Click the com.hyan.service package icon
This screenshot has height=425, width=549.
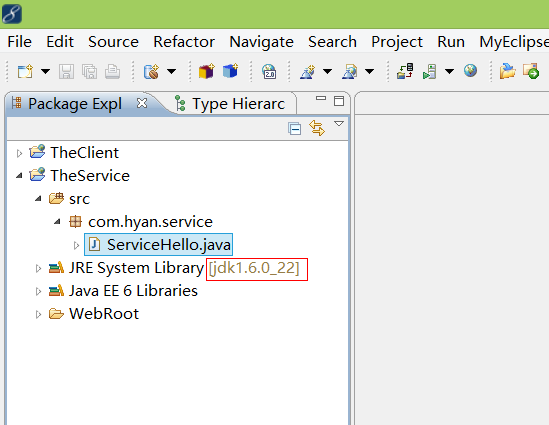click(76, 222)
